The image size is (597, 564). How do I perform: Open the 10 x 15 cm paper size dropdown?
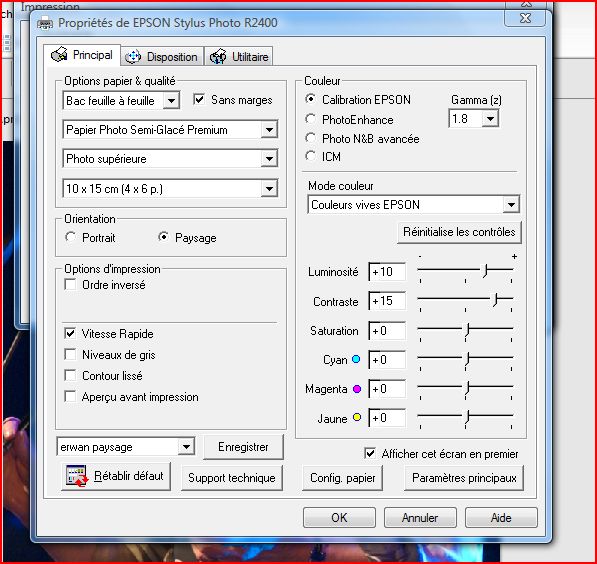170,189
